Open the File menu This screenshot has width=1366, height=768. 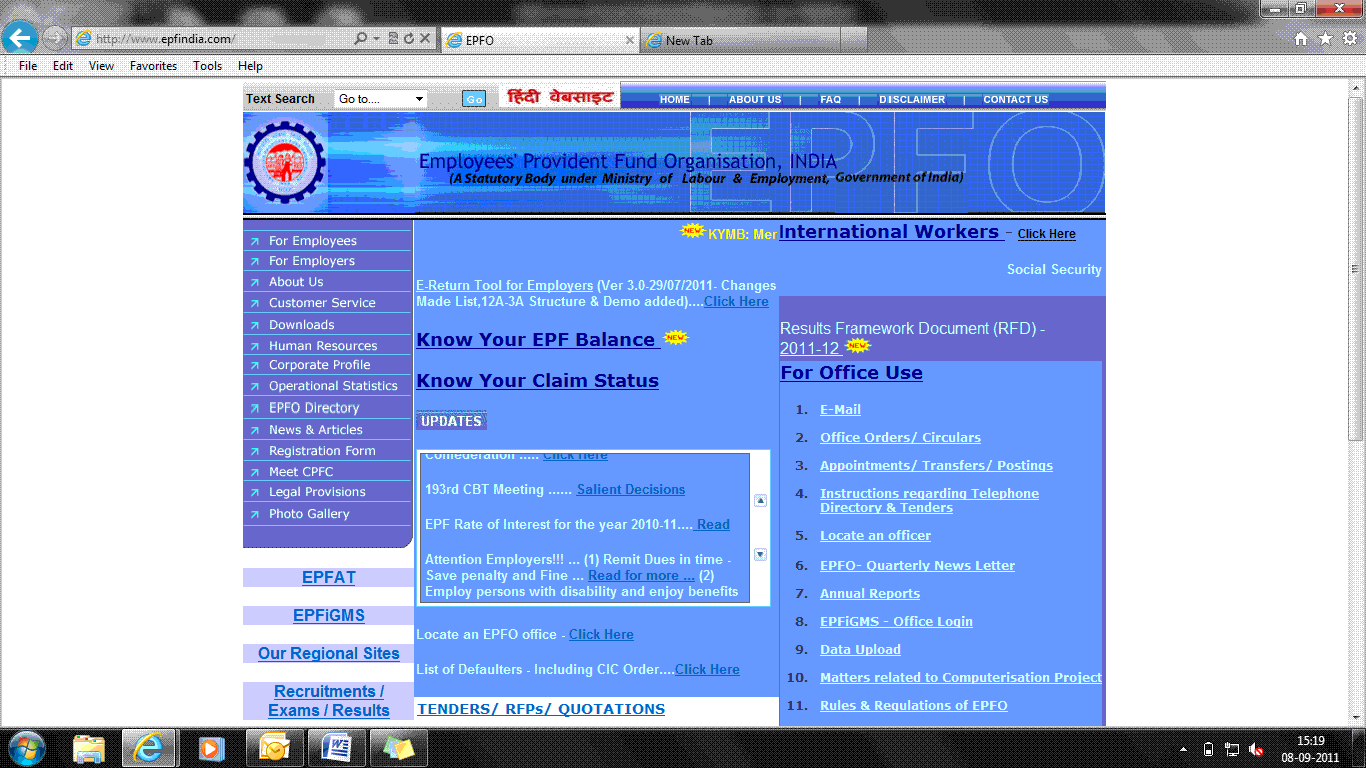[x=28, y=66]
